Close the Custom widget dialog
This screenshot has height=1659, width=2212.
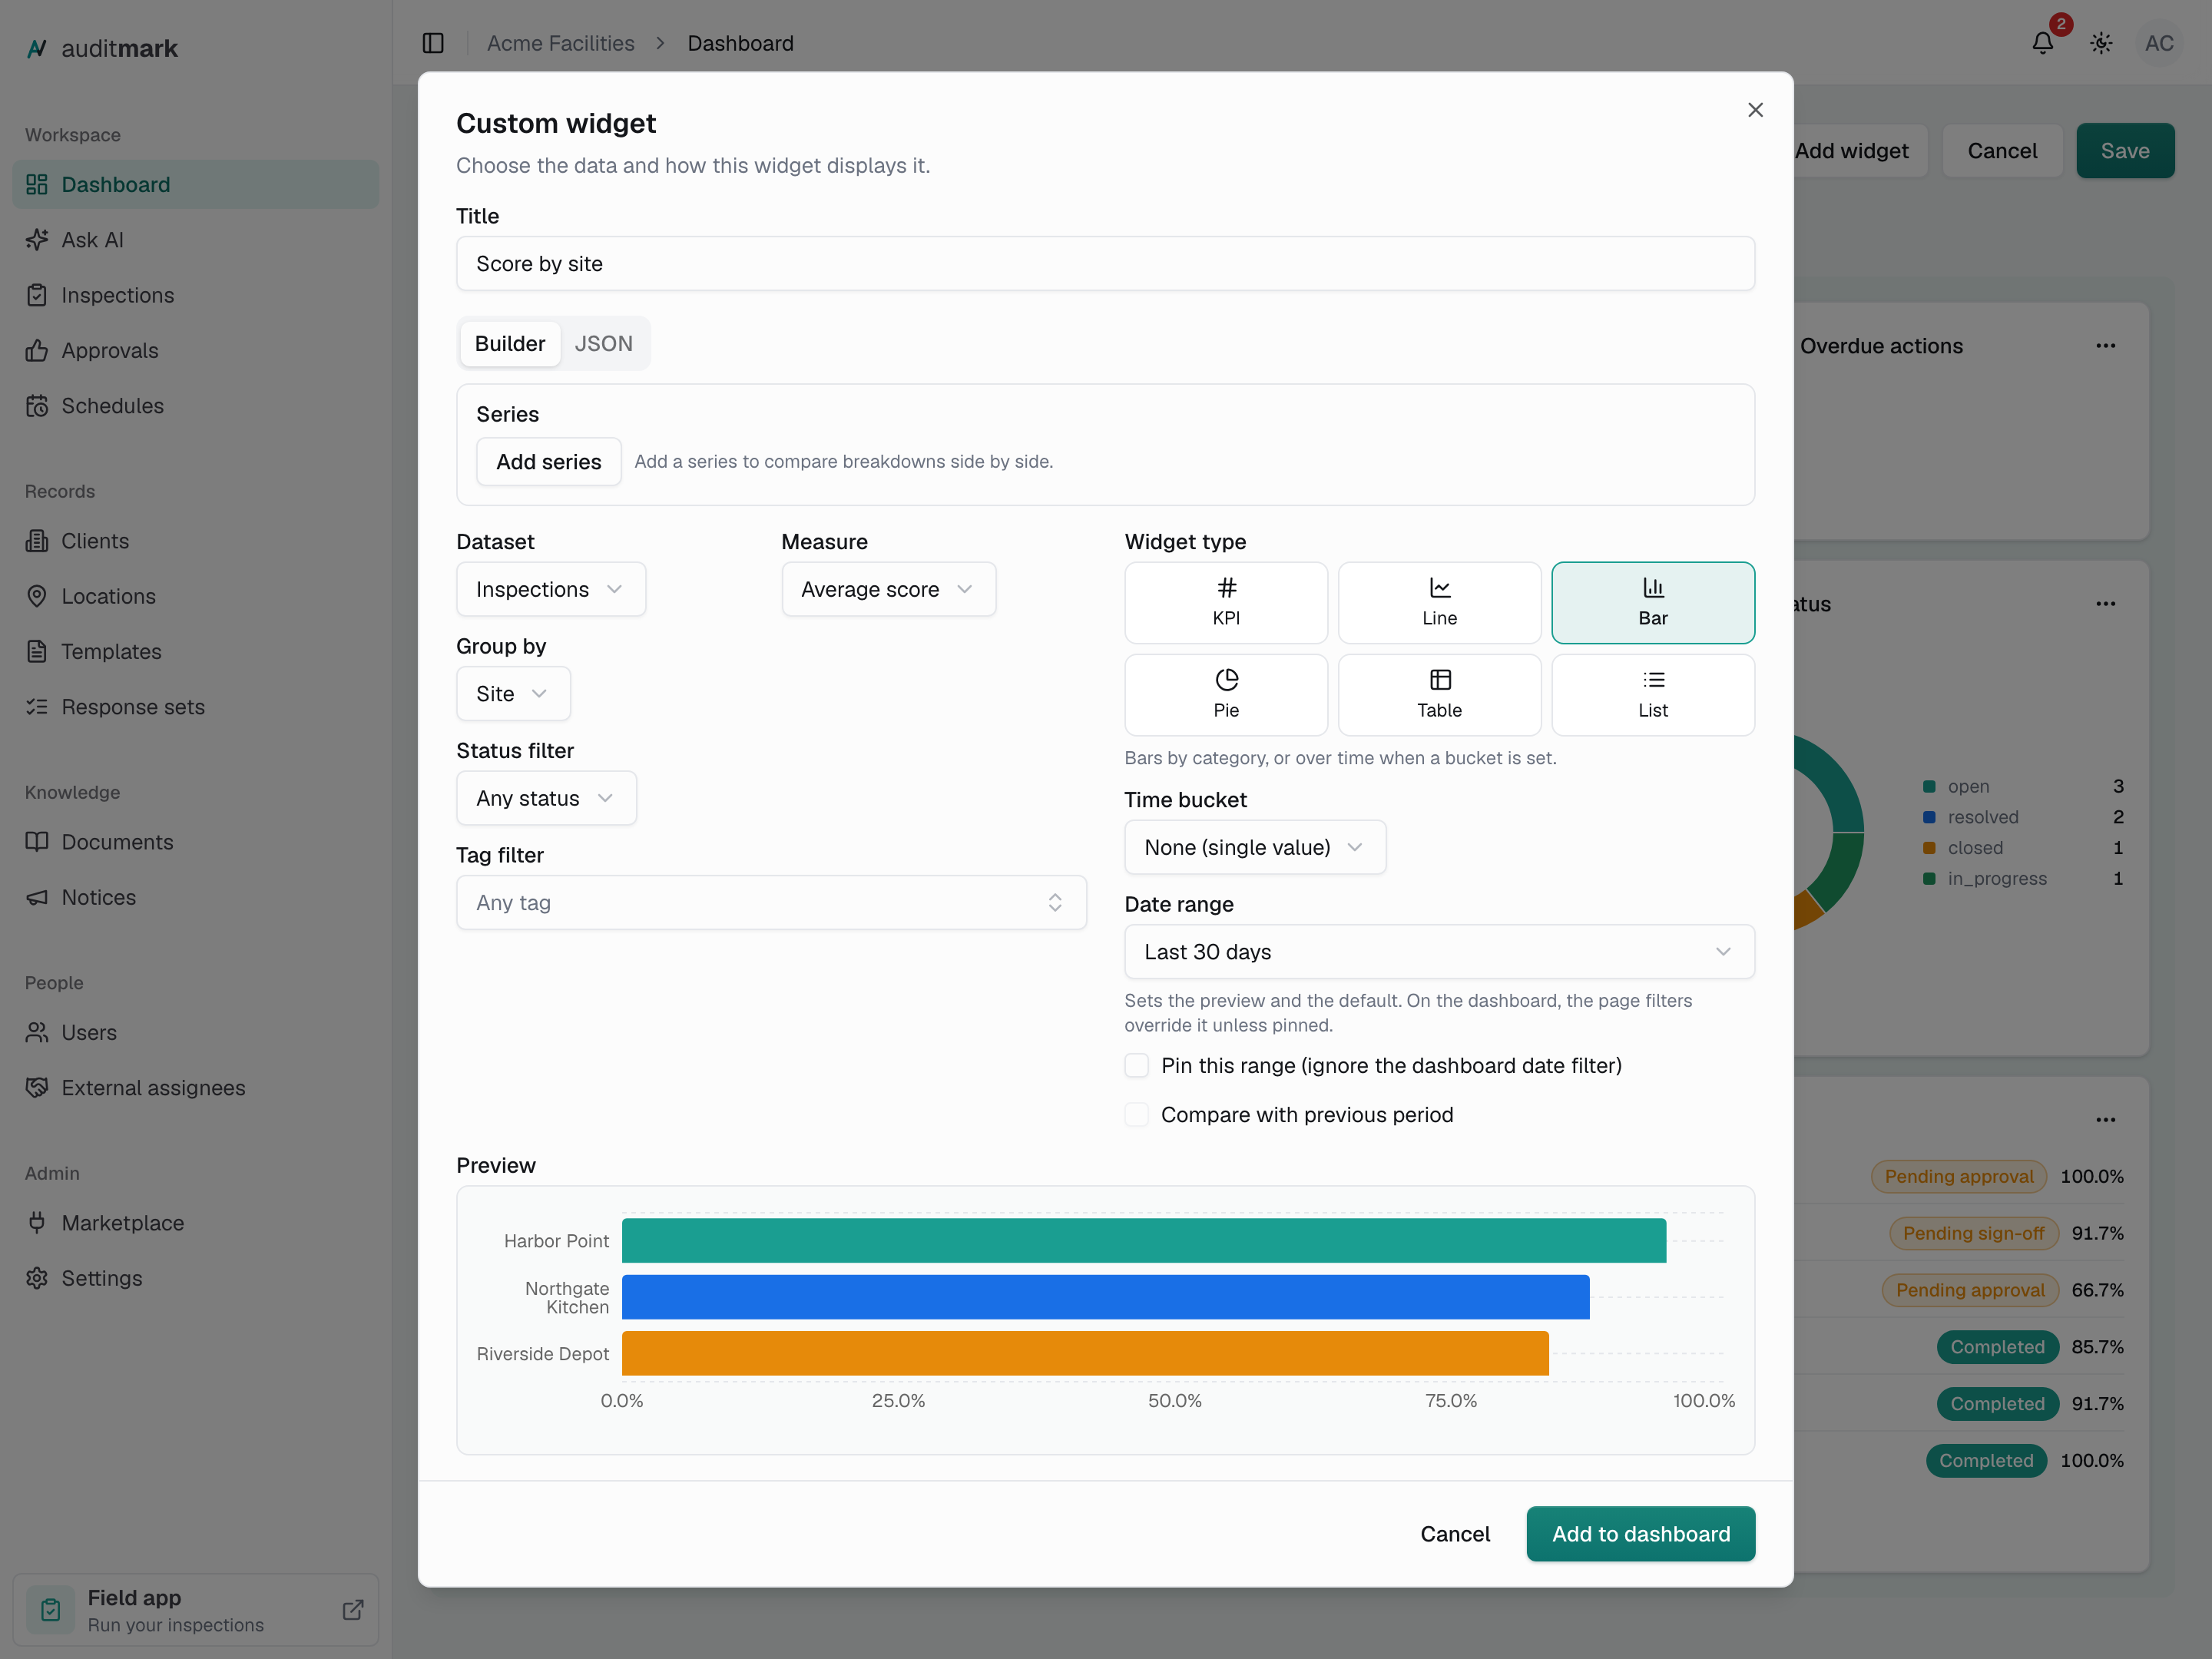pyautogui.click(x=1755, y=110)
